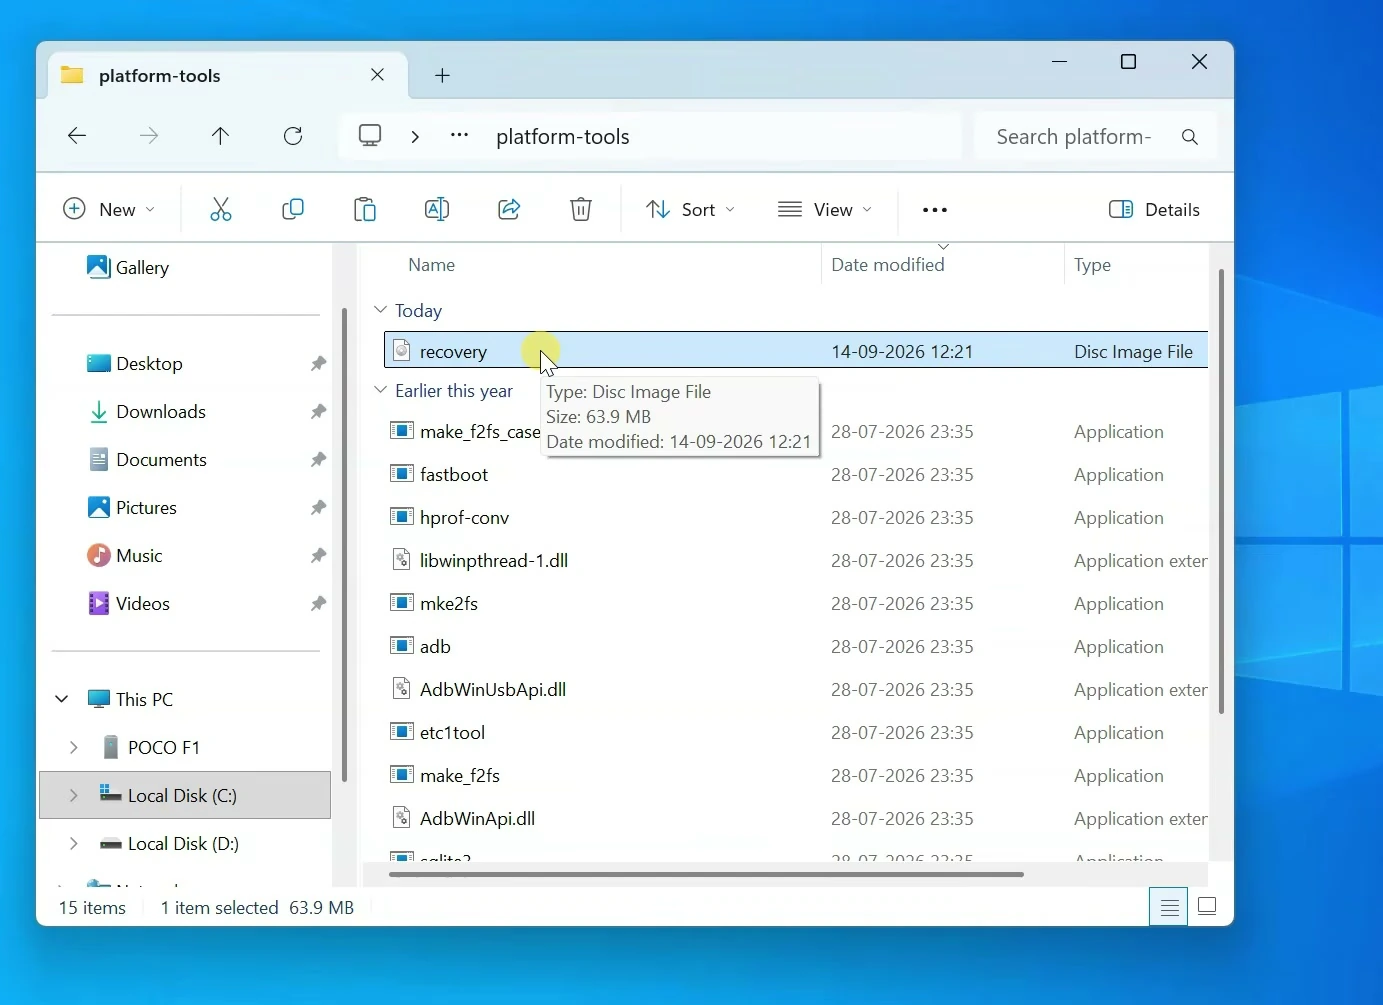Image resolution: width=1383 pixels, height=1005 pixels.
Task: Go back with the left arrow
Action: 77,136
